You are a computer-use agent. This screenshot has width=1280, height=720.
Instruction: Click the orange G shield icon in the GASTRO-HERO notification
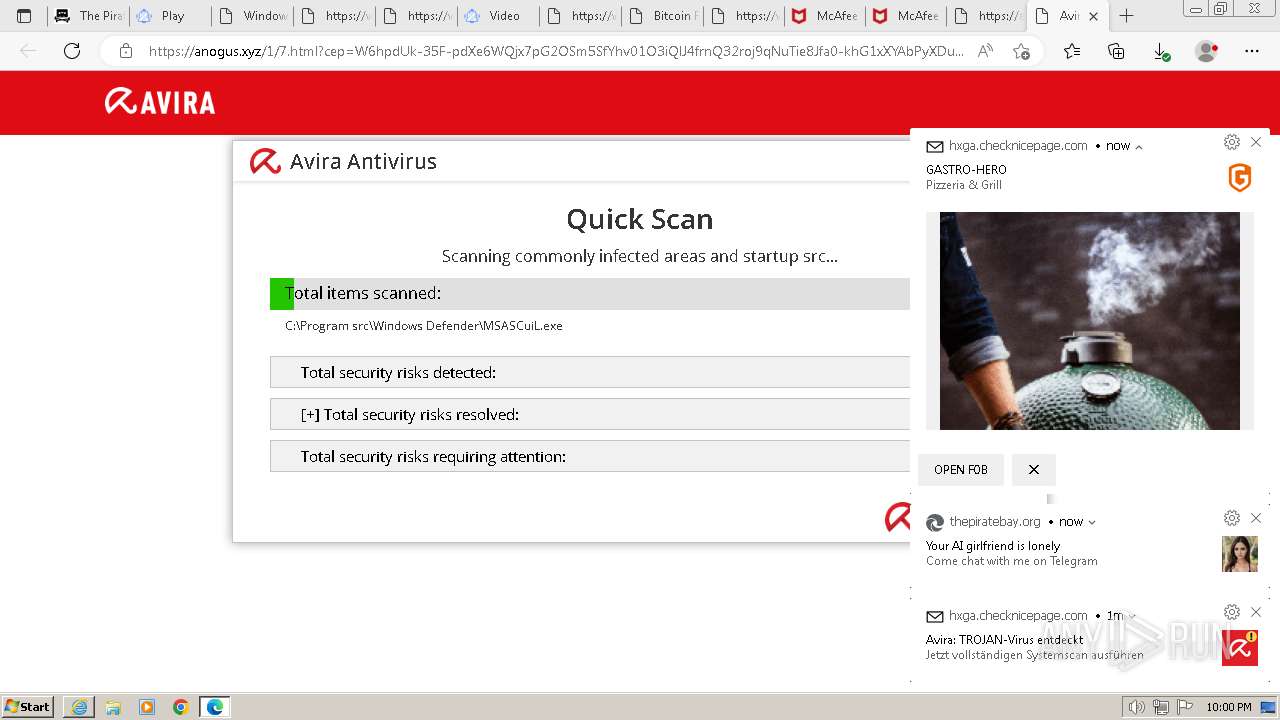tap(1240, 178)
